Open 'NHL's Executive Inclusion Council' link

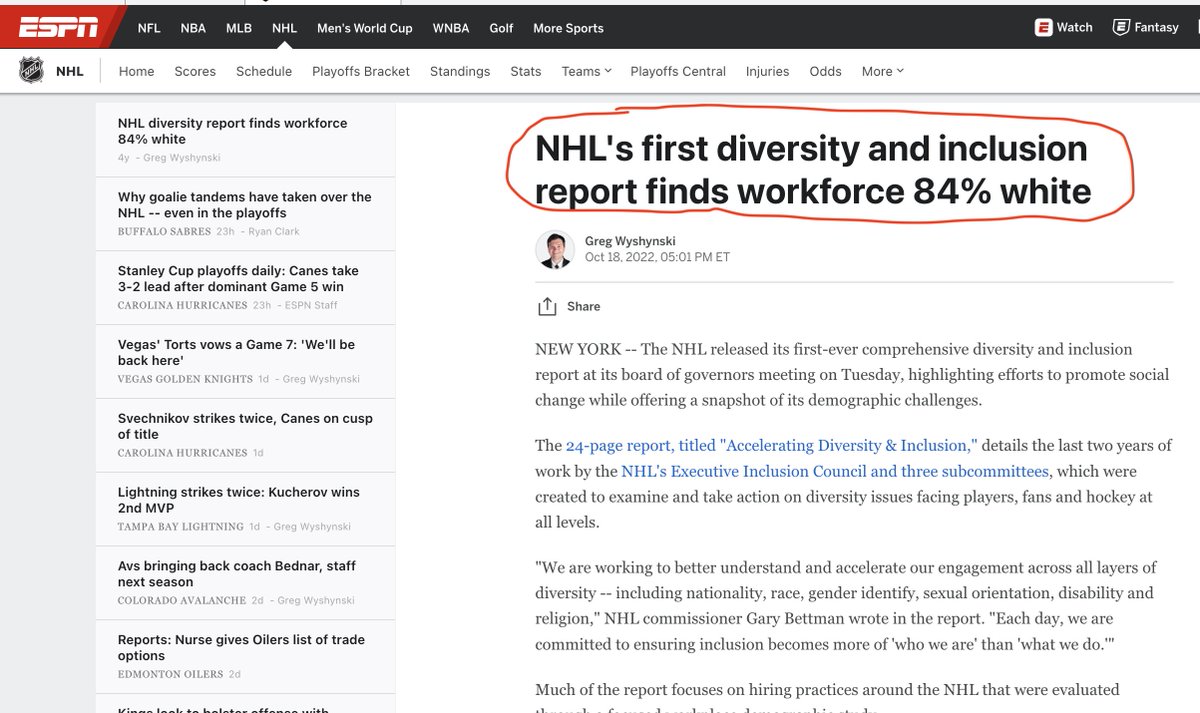click(835, 471)
